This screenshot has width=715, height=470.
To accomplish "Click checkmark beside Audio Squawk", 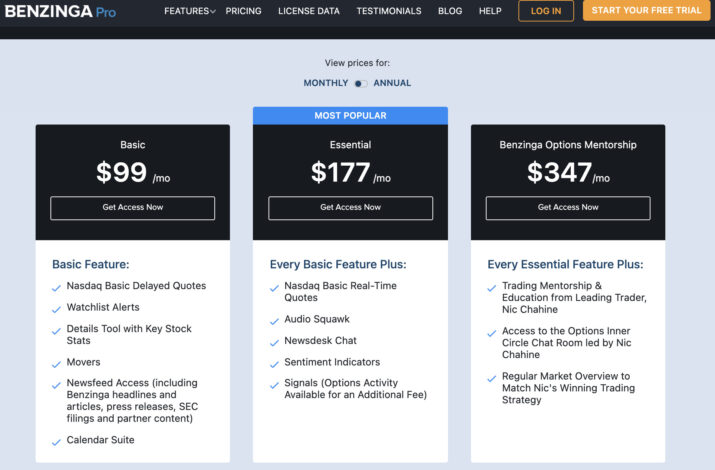I will pyautogui.click(x=274, y=321).
